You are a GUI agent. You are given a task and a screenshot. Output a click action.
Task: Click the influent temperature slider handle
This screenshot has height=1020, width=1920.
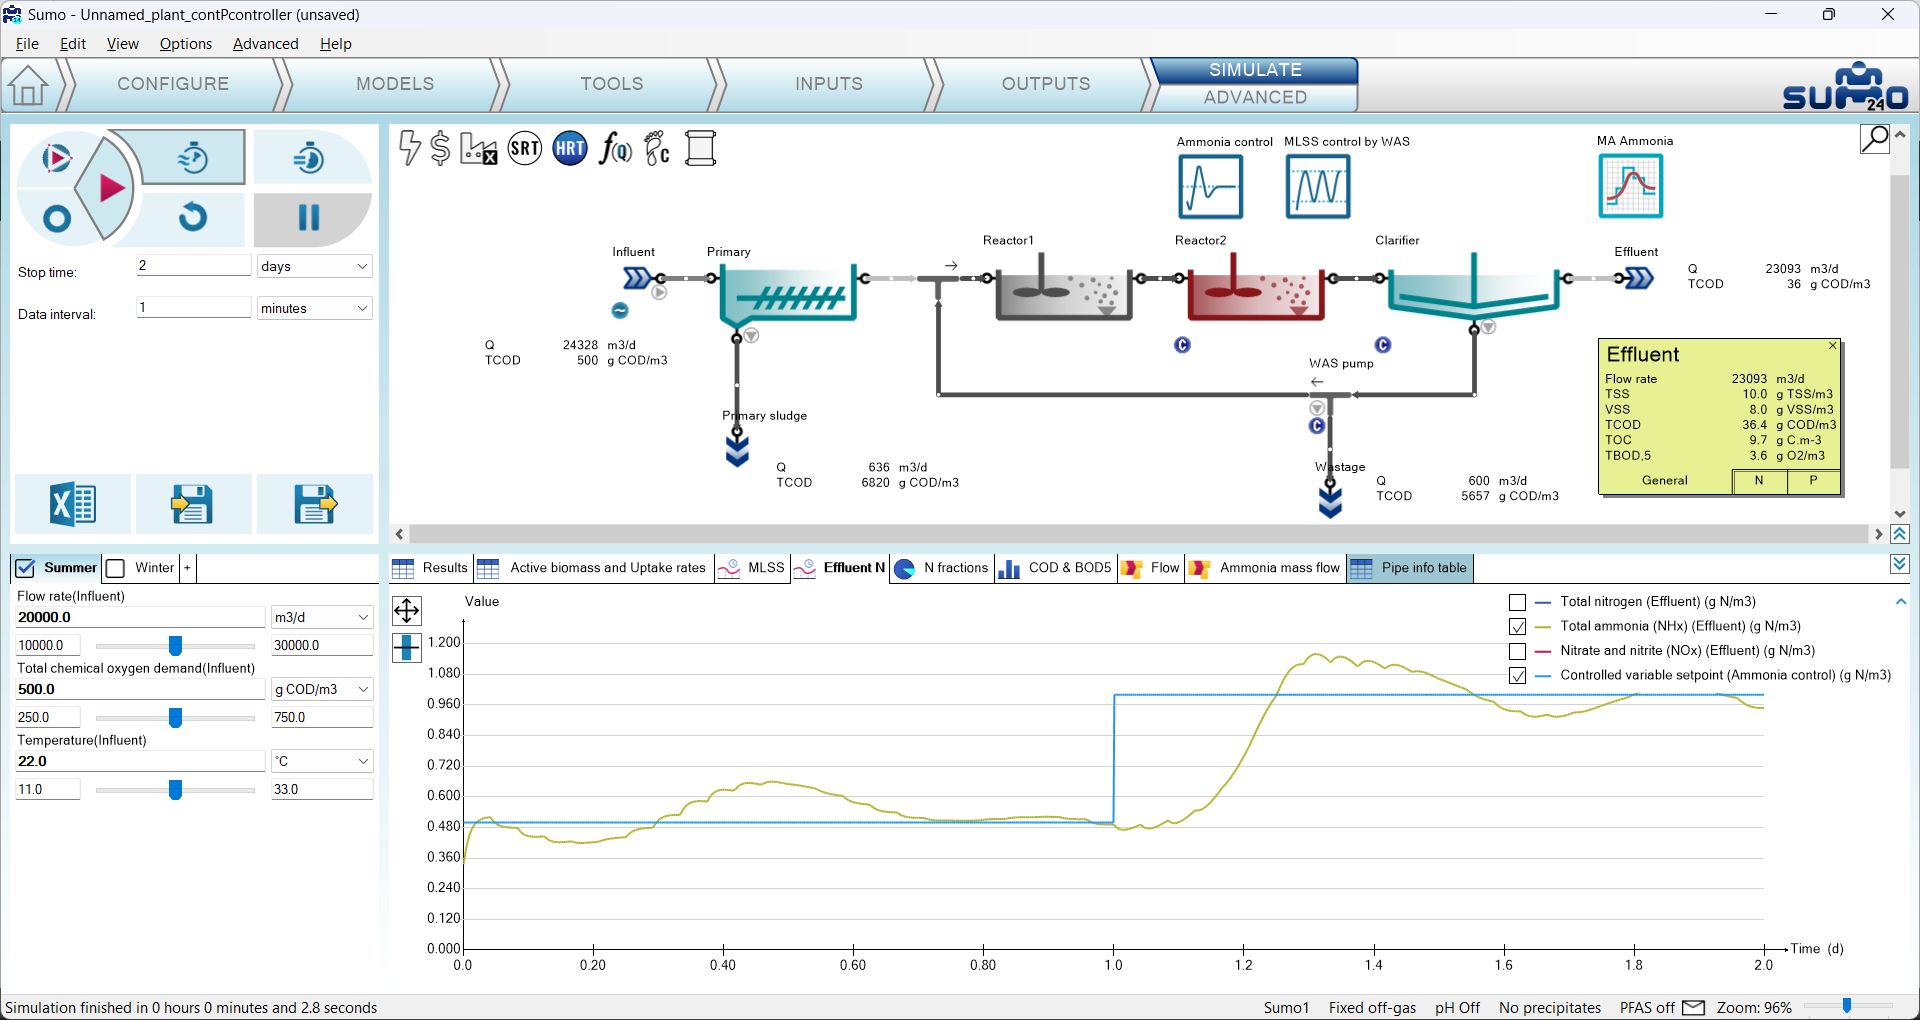coord(175,790)
